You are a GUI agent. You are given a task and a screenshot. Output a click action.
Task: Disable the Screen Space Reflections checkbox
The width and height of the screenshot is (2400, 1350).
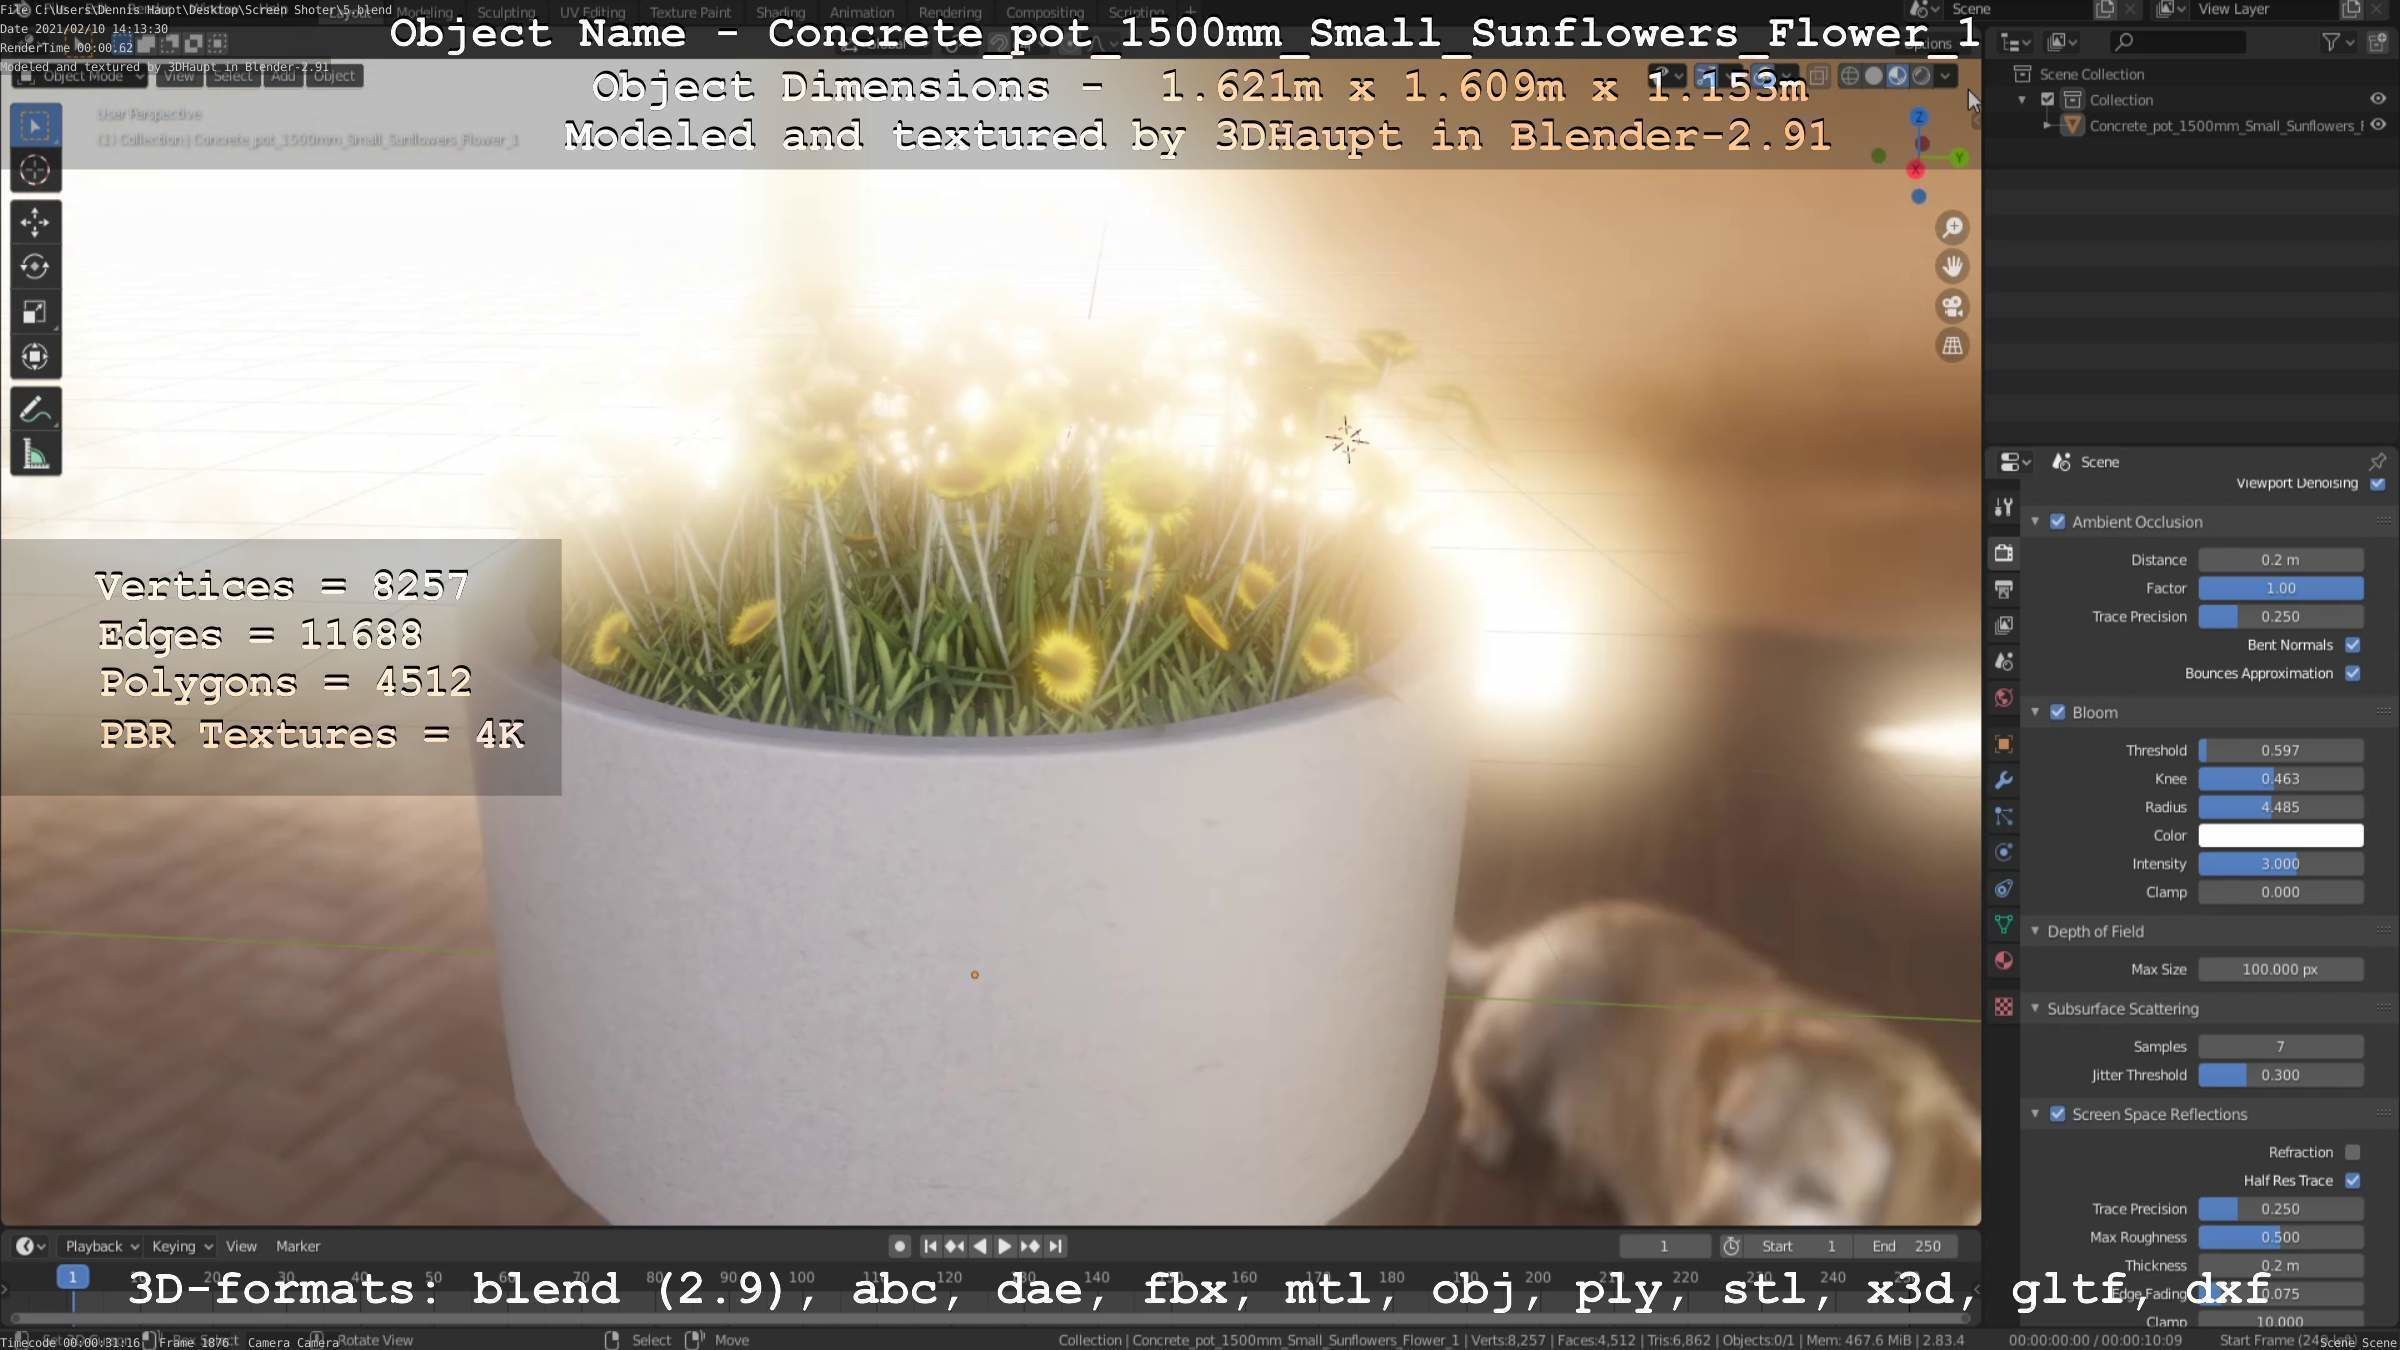pyautogui.click(x=2058, y=1114)
